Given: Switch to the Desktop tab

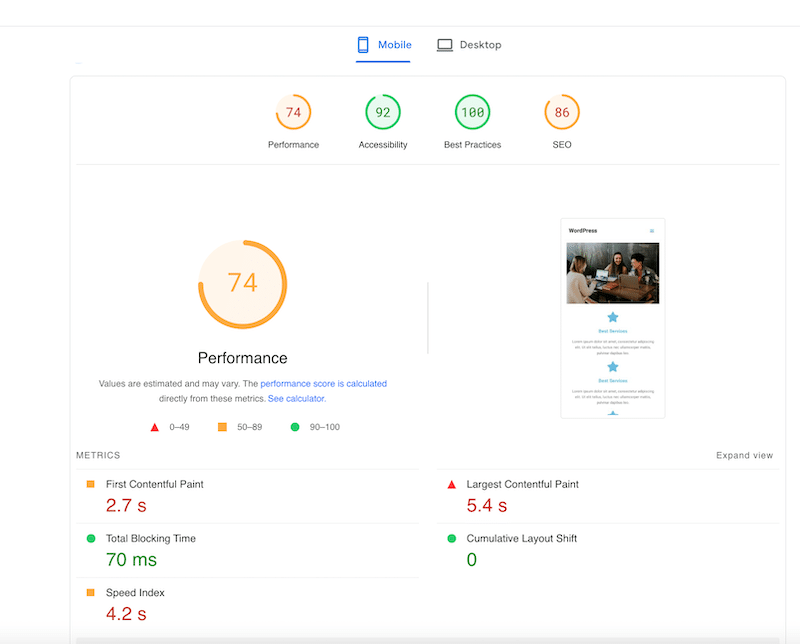Looking at the screenshot, I should point(481,45).
